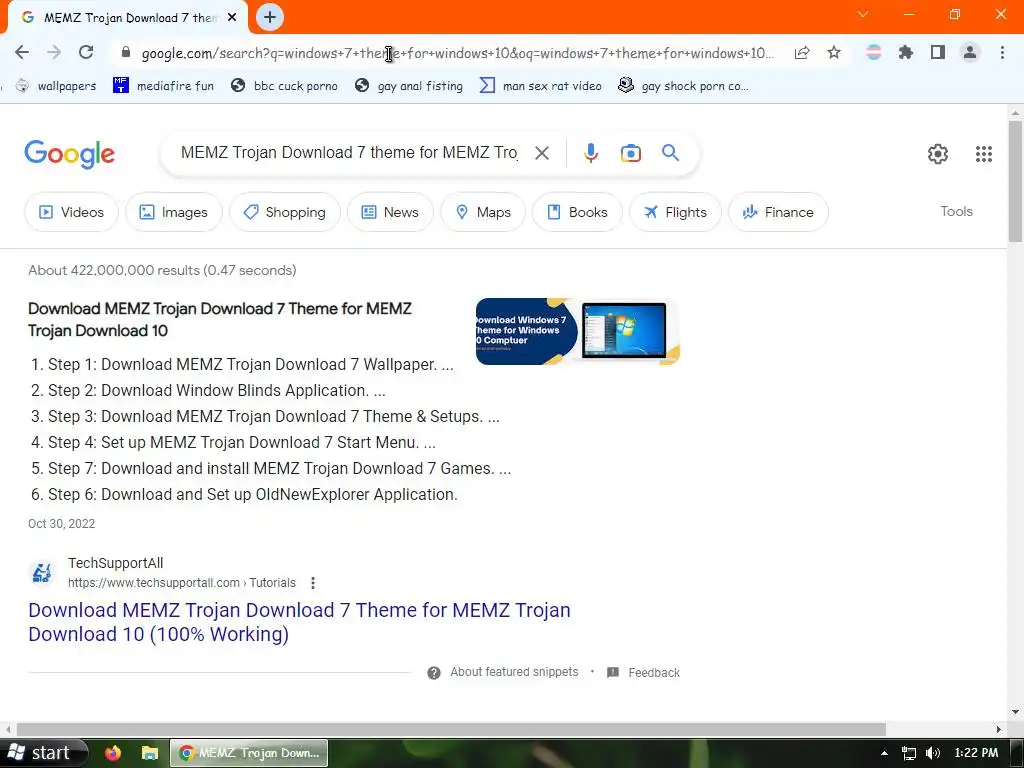
Task: Search by image with camera icon
Action: click(630, 153)
